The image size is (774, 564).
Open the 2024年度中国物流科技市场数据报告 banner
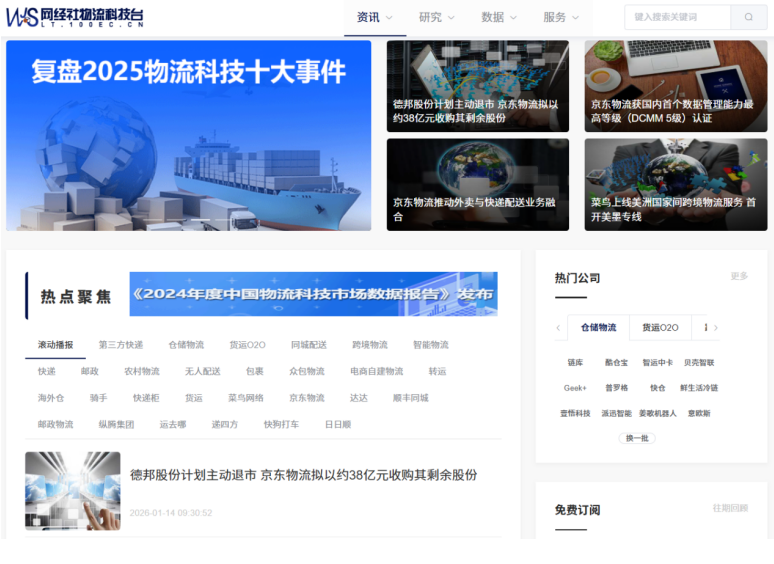pyautogui.click(x=313, y=294)
